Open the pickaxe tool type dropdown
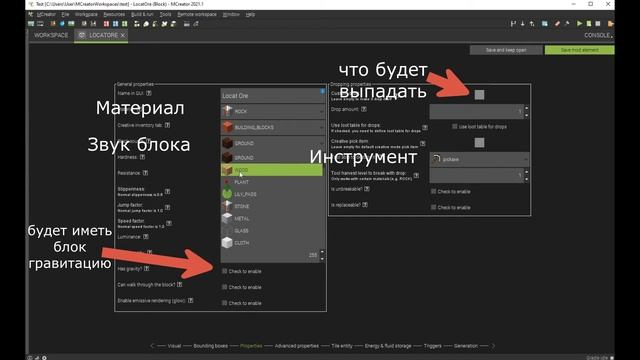Screen dimensions: 640x360 coord(480,159)
